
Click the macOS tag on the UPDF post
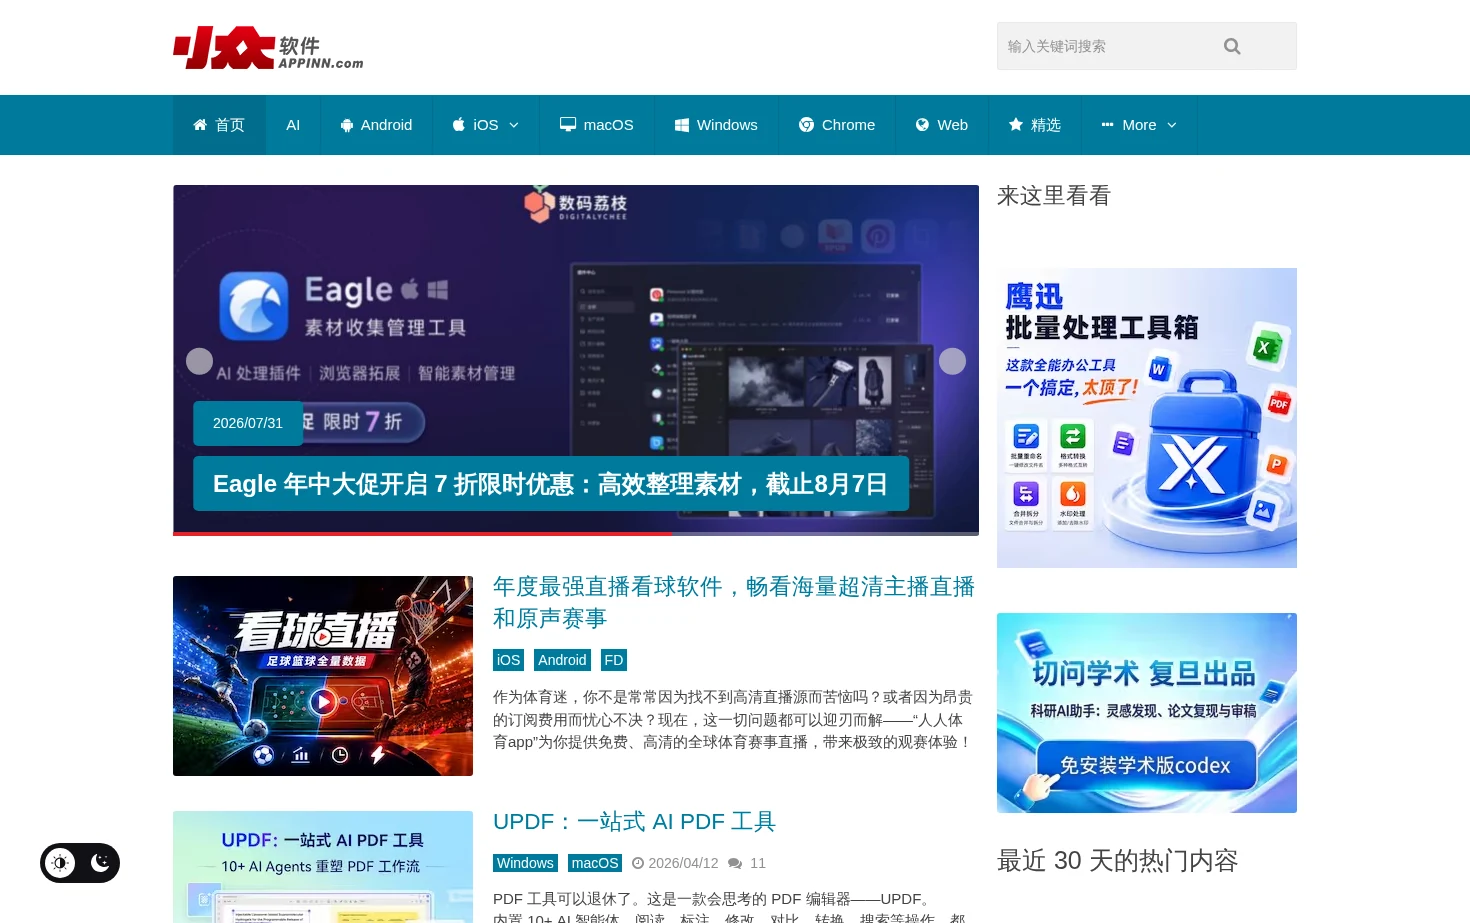coord(595,863)
